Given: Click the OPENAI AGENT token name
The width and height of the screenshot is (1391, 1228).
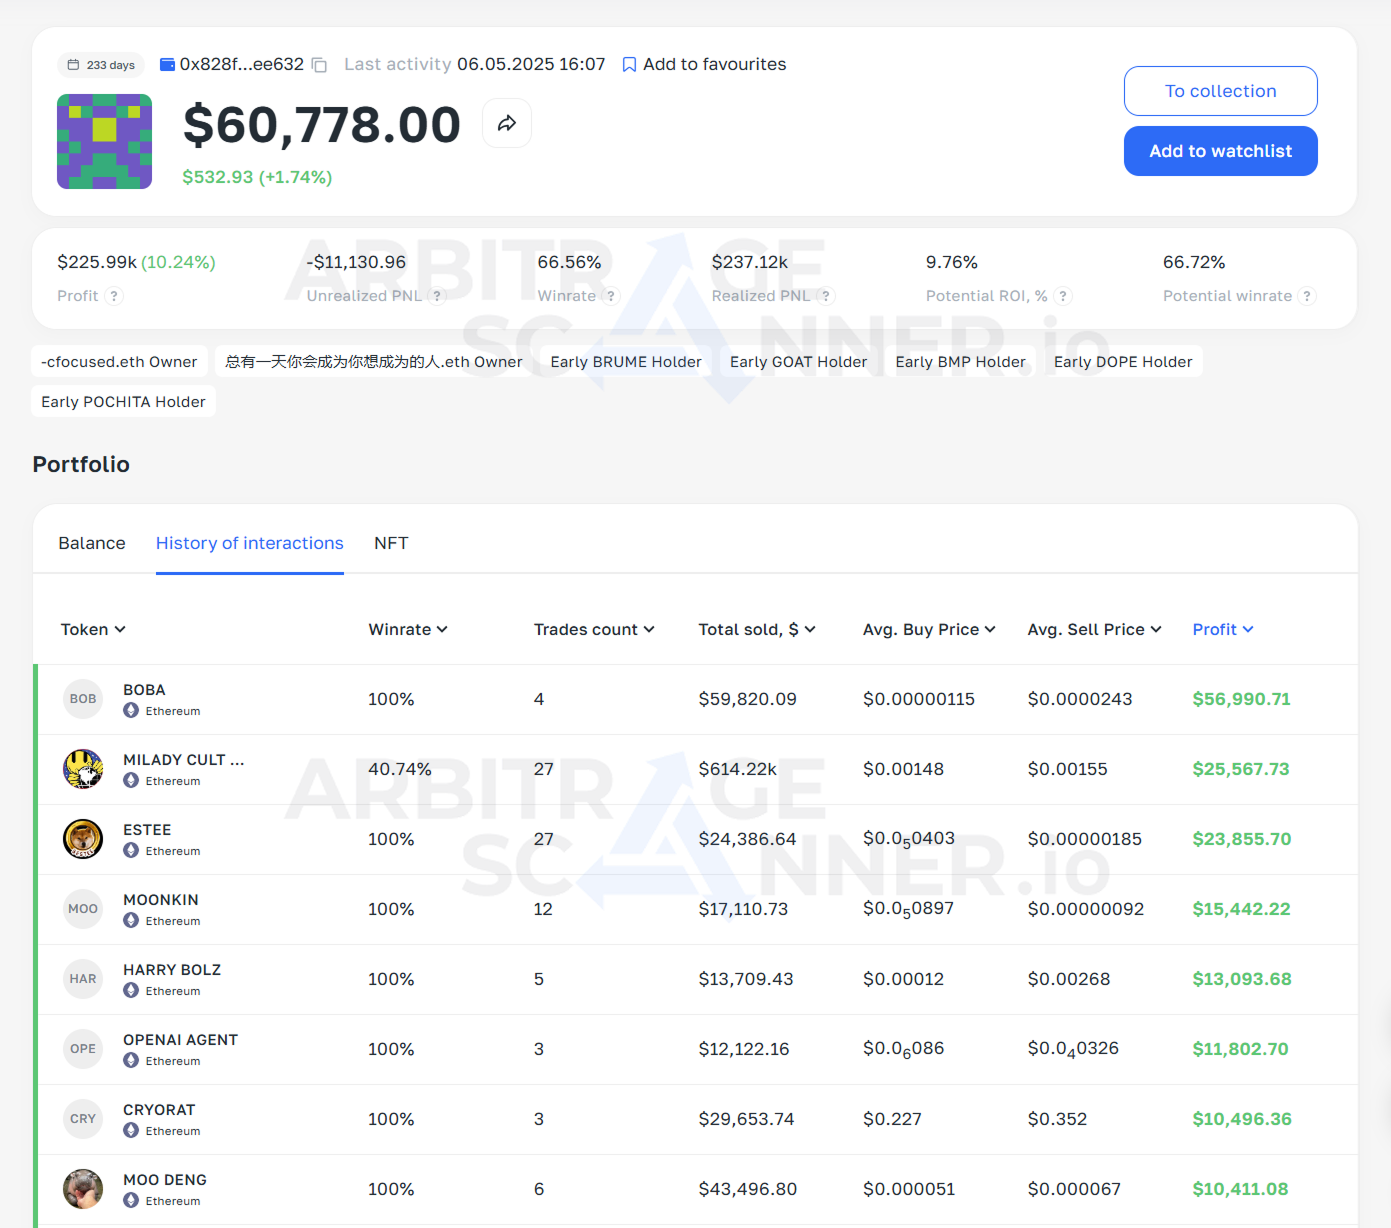Looking at the screenshot, I should (x=181, y=1040).
